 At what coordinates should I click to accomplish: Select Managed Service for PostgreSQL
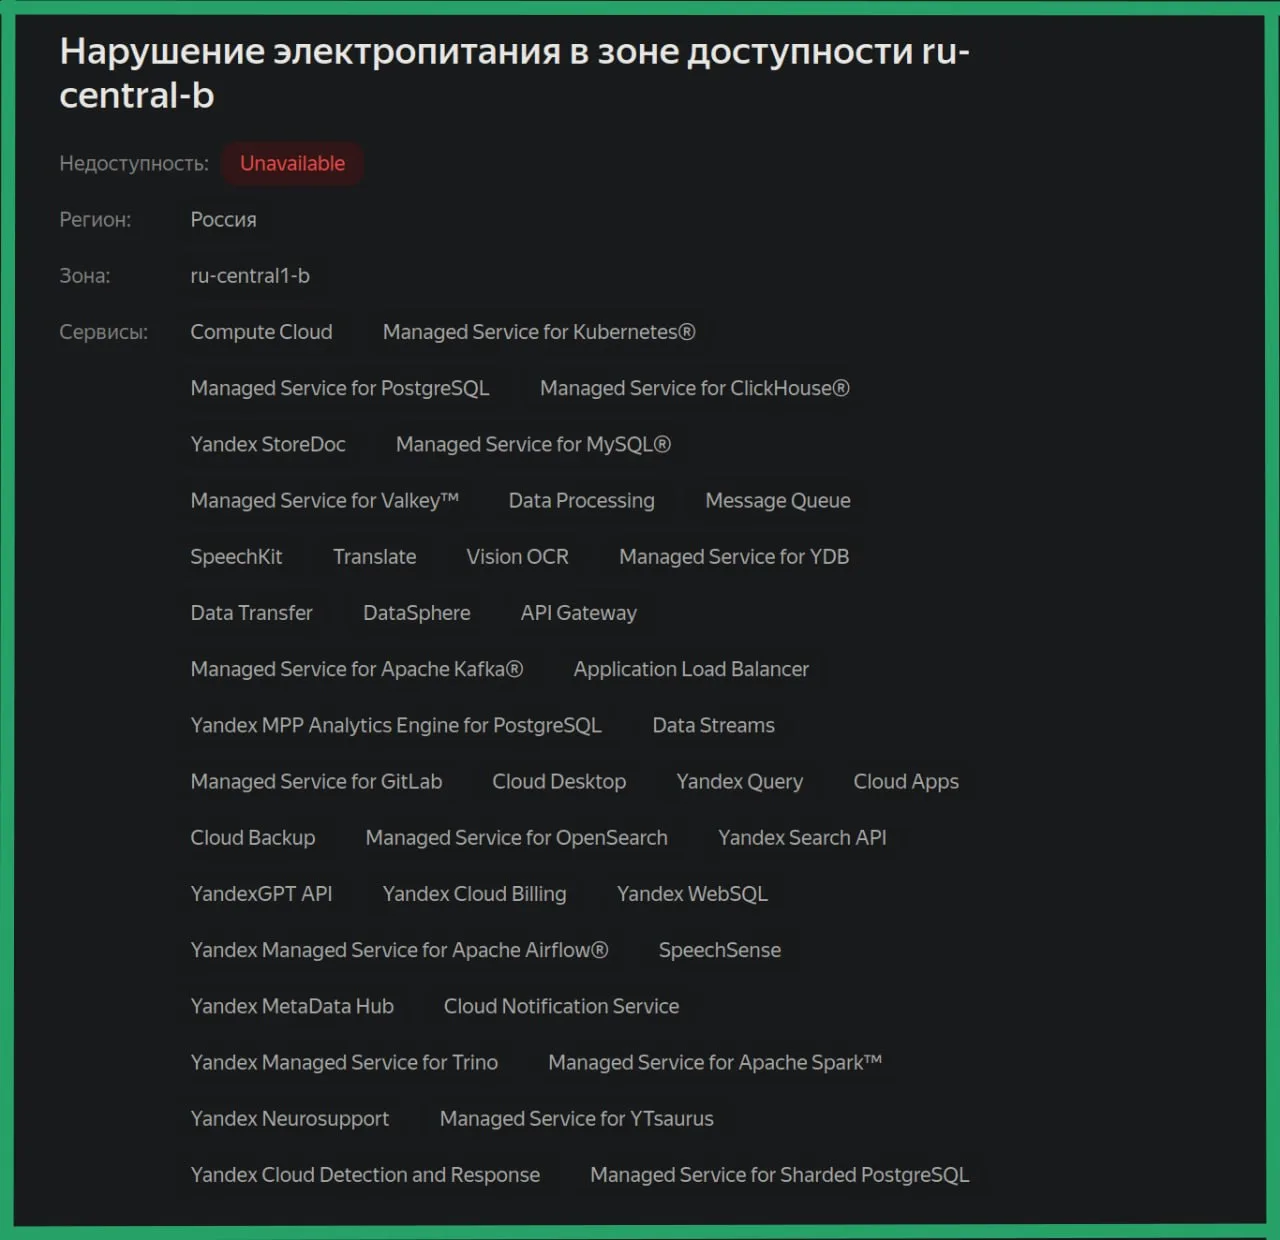click(340, 388)
